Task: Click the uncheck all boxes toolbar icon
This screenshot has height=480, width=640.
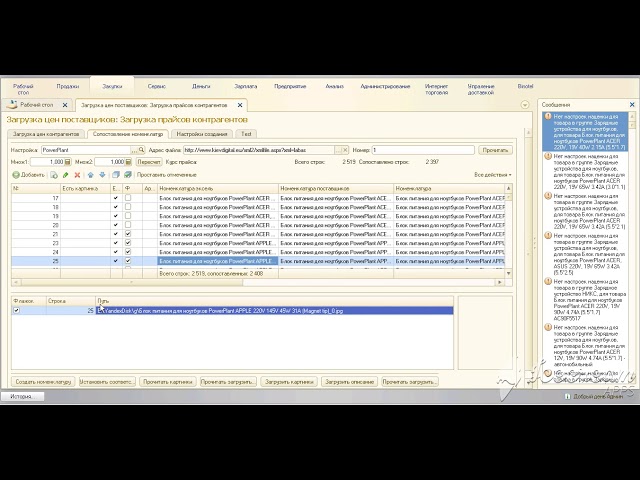Action: [116, 175]
